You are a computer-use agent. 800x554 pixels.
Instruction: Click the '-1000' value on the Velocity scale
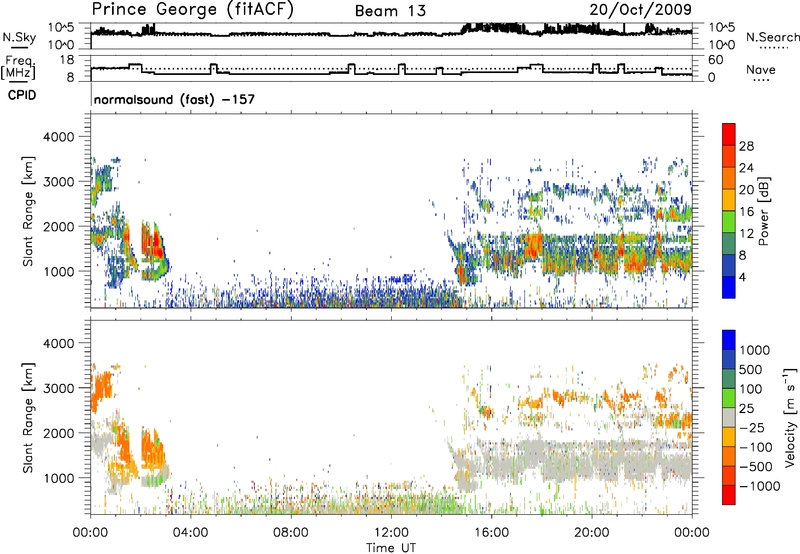[x=759, y=486]
